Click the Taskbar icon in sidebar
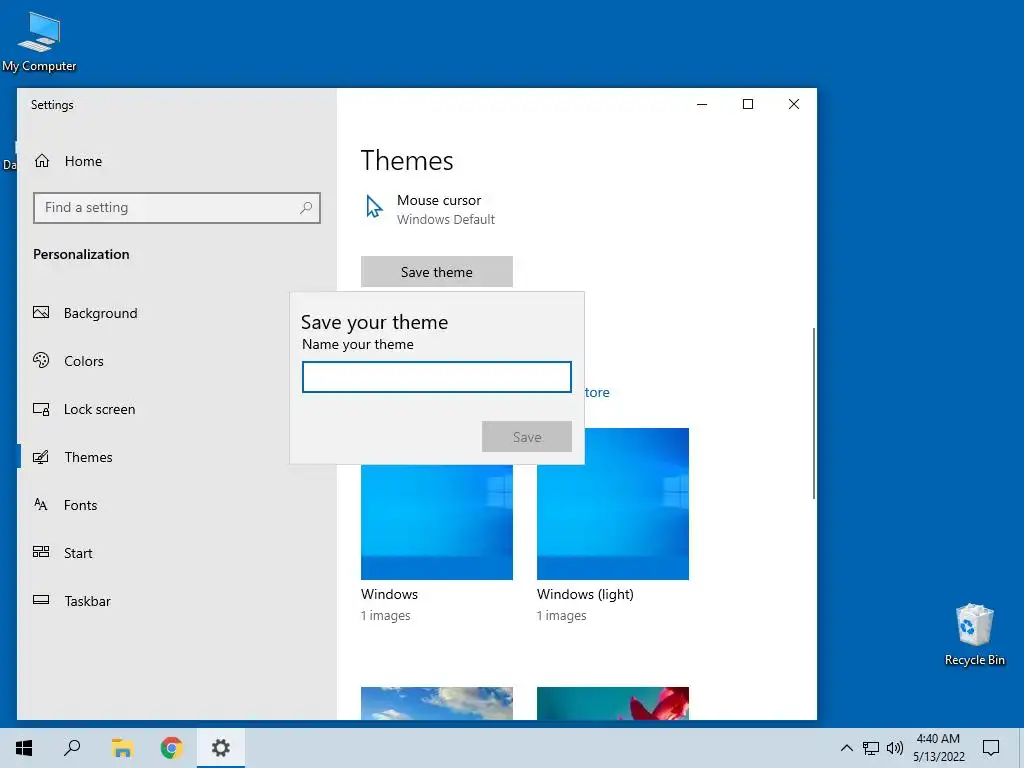Viewport: 1024px width, 768px height. tap(41, 600)
